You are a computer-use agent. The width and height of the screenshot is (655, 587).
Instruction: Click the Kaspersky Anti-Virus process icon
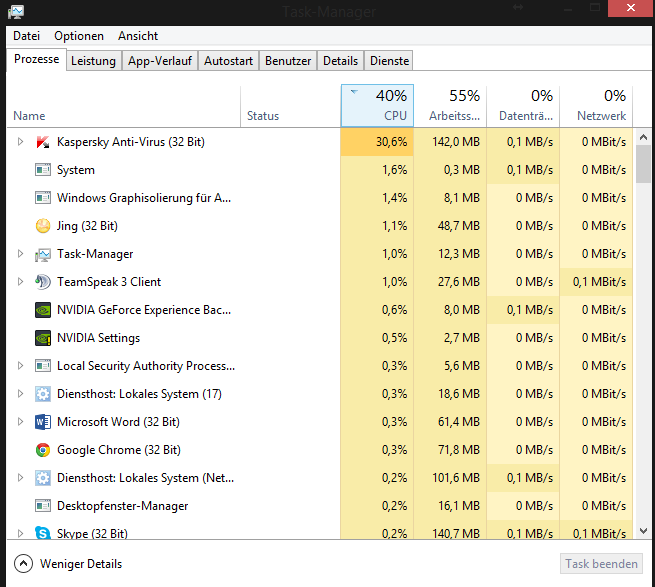coord(43,142)
